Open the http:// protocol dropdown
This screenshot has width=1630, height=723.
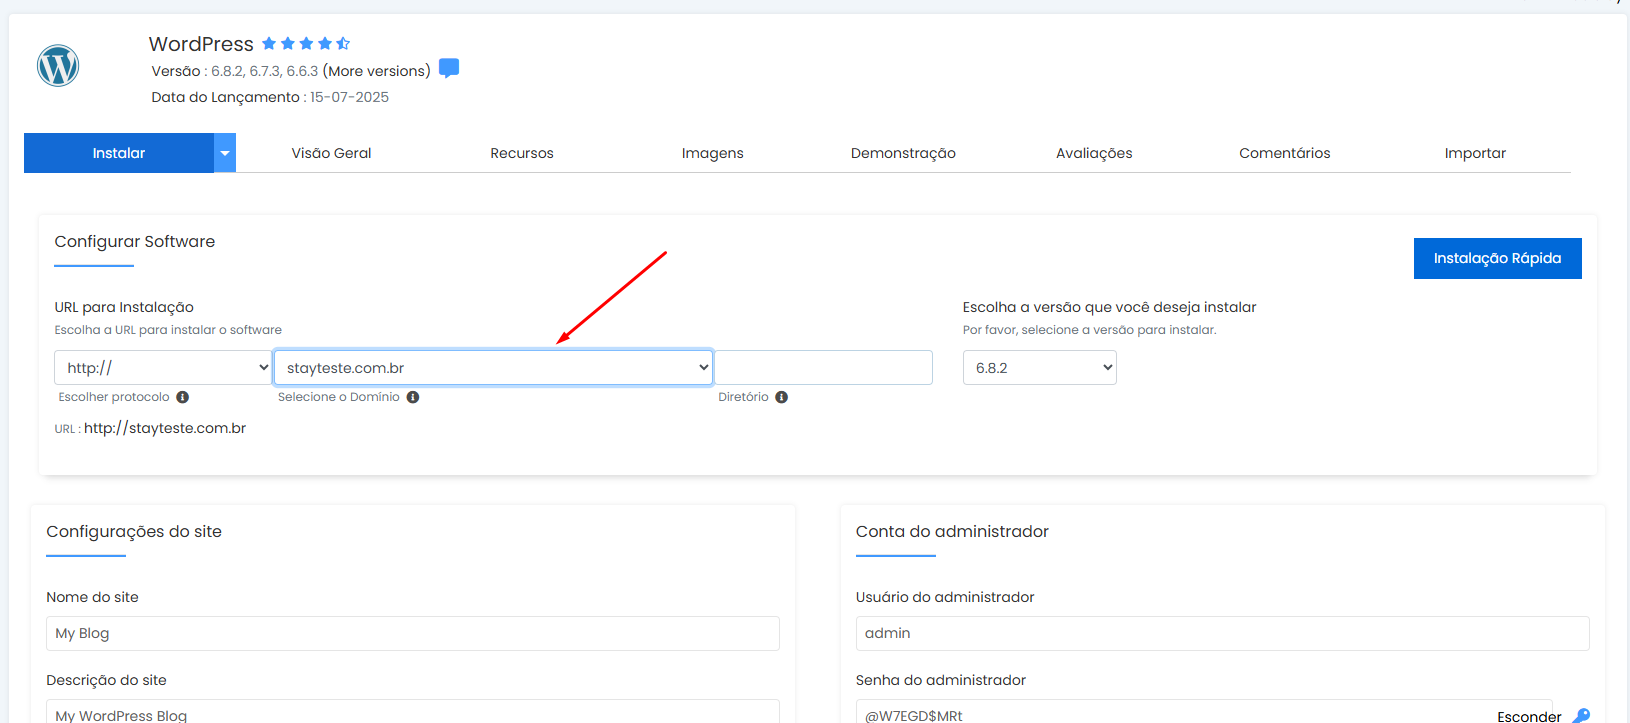[163, 368]
